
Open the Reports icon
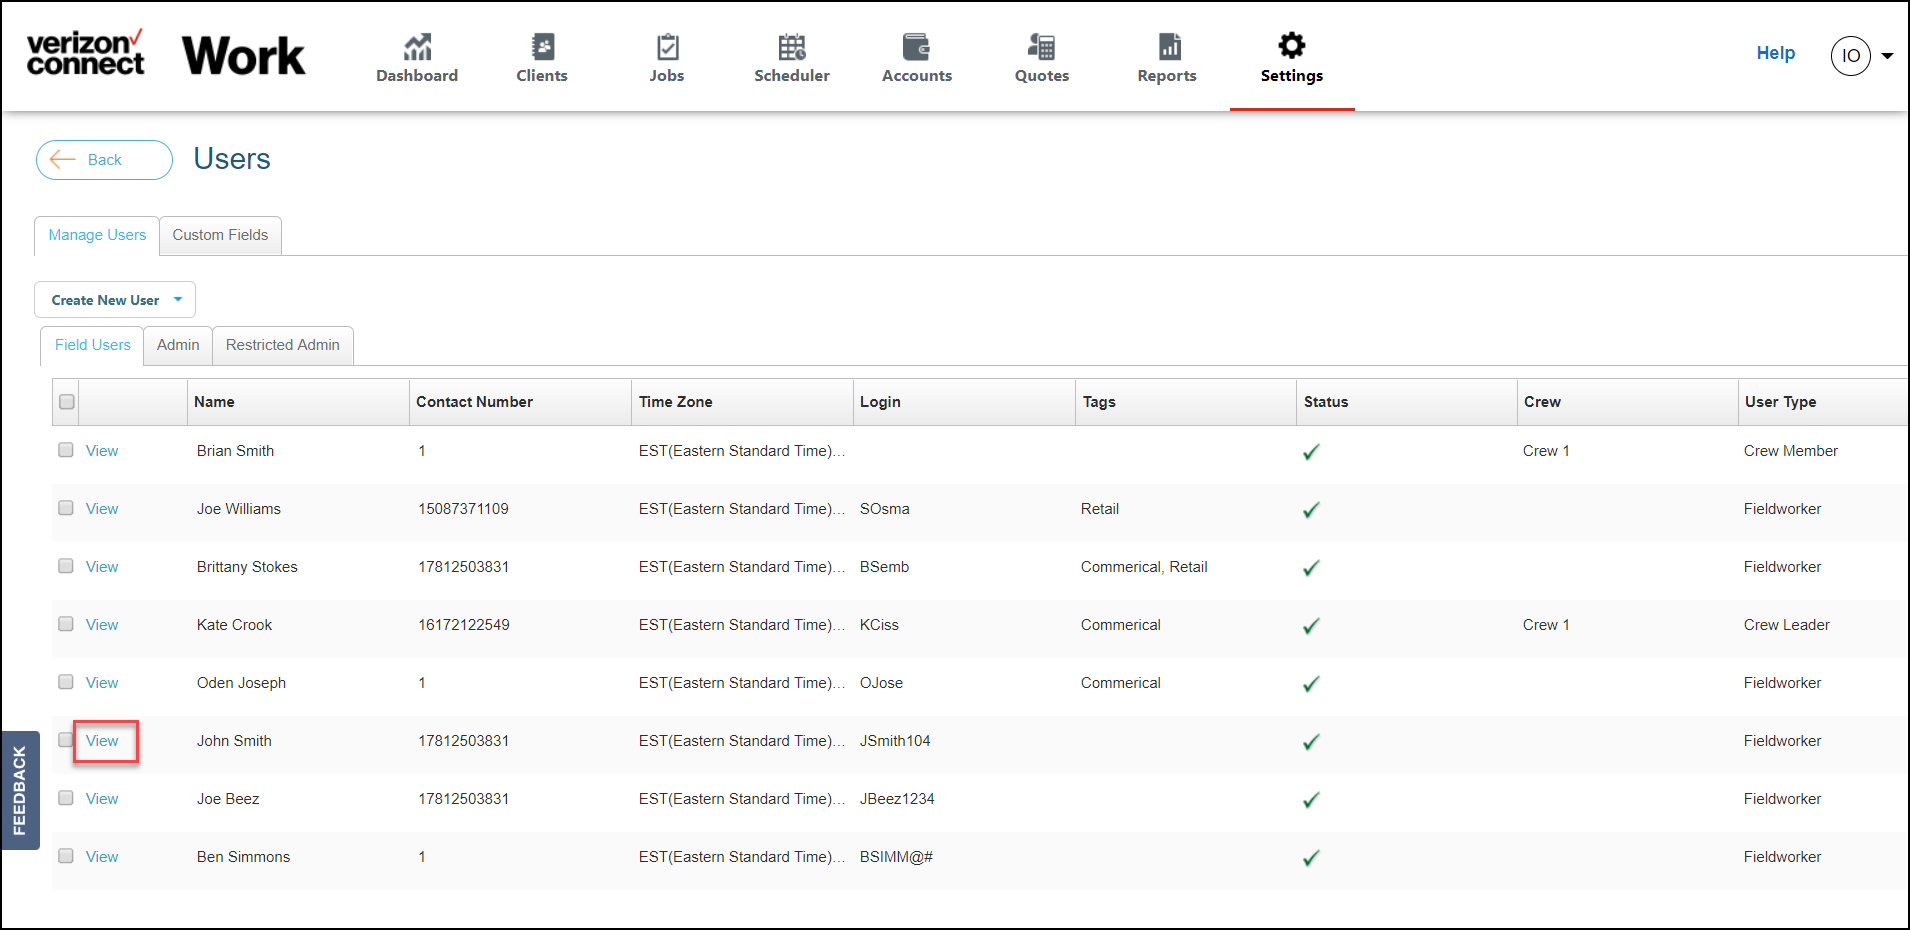1166,46
